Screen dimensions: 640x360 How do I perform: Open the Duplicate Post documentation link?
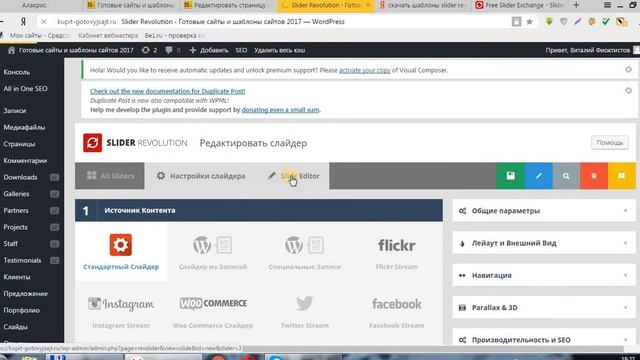coord(167,91)
